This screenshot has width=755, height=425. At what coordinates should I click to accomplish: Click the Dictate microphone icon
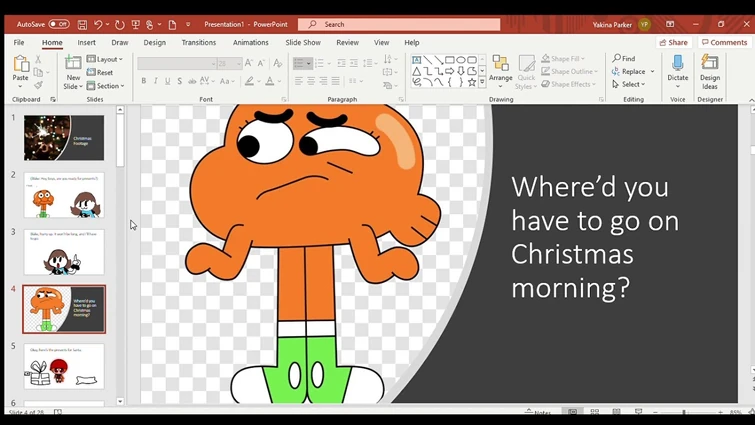[x=677, y=63]
